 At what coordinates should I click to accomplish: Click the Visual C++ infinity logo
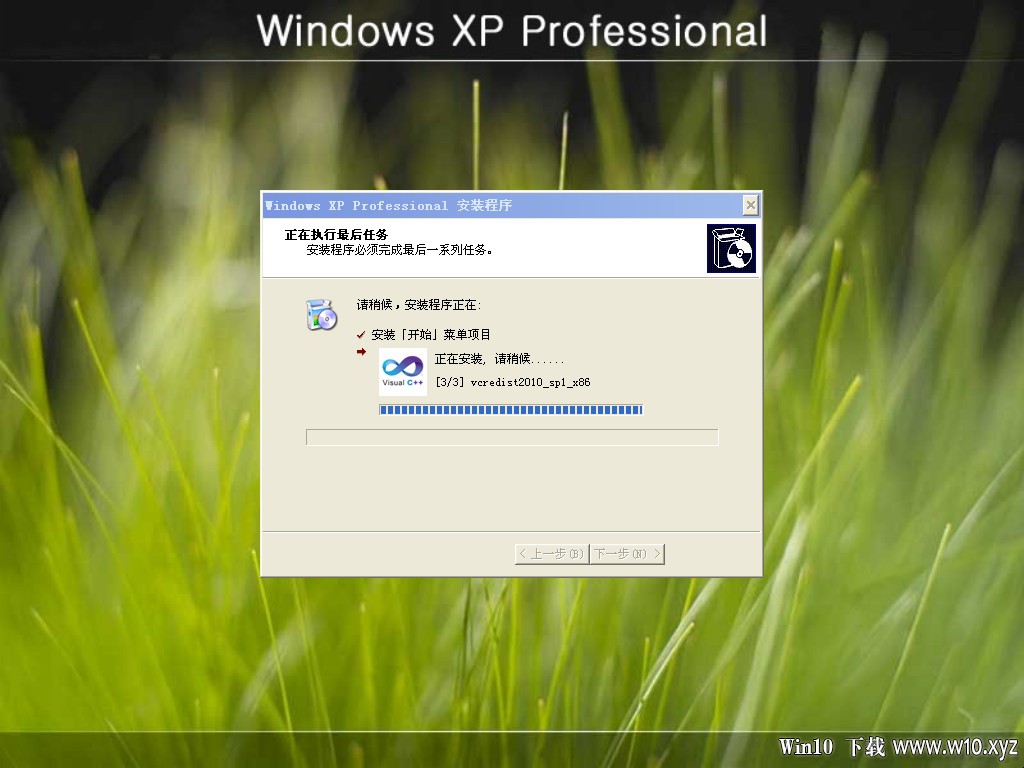pyautogui.click(x=403, y=372)
